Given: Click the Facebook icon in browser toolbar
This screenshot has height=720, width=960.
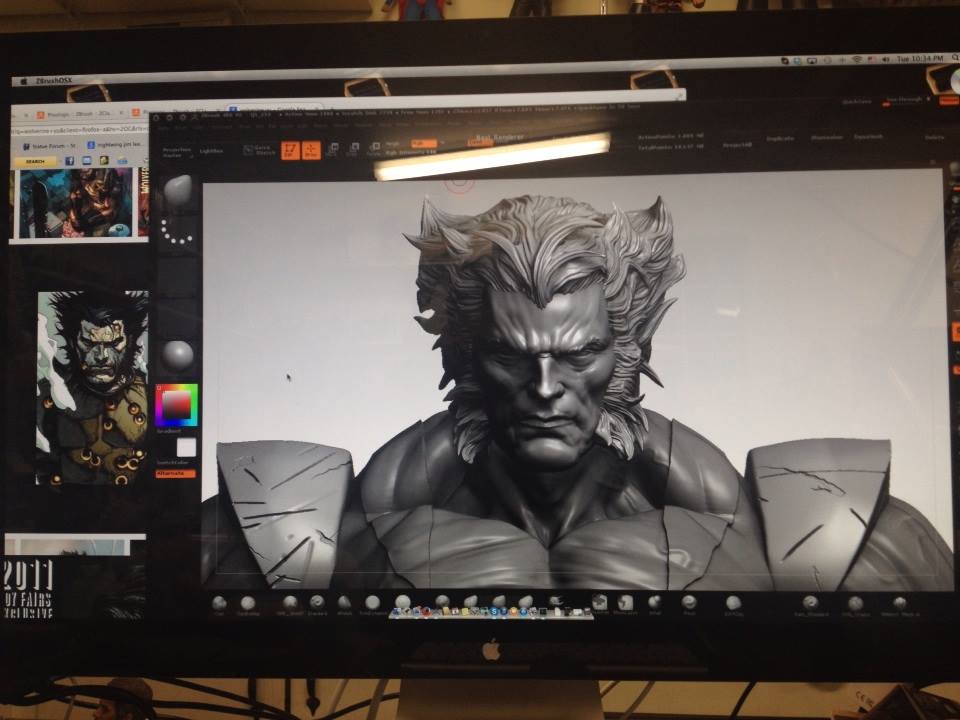Looking at the screenshot, I should pos(69,160).
